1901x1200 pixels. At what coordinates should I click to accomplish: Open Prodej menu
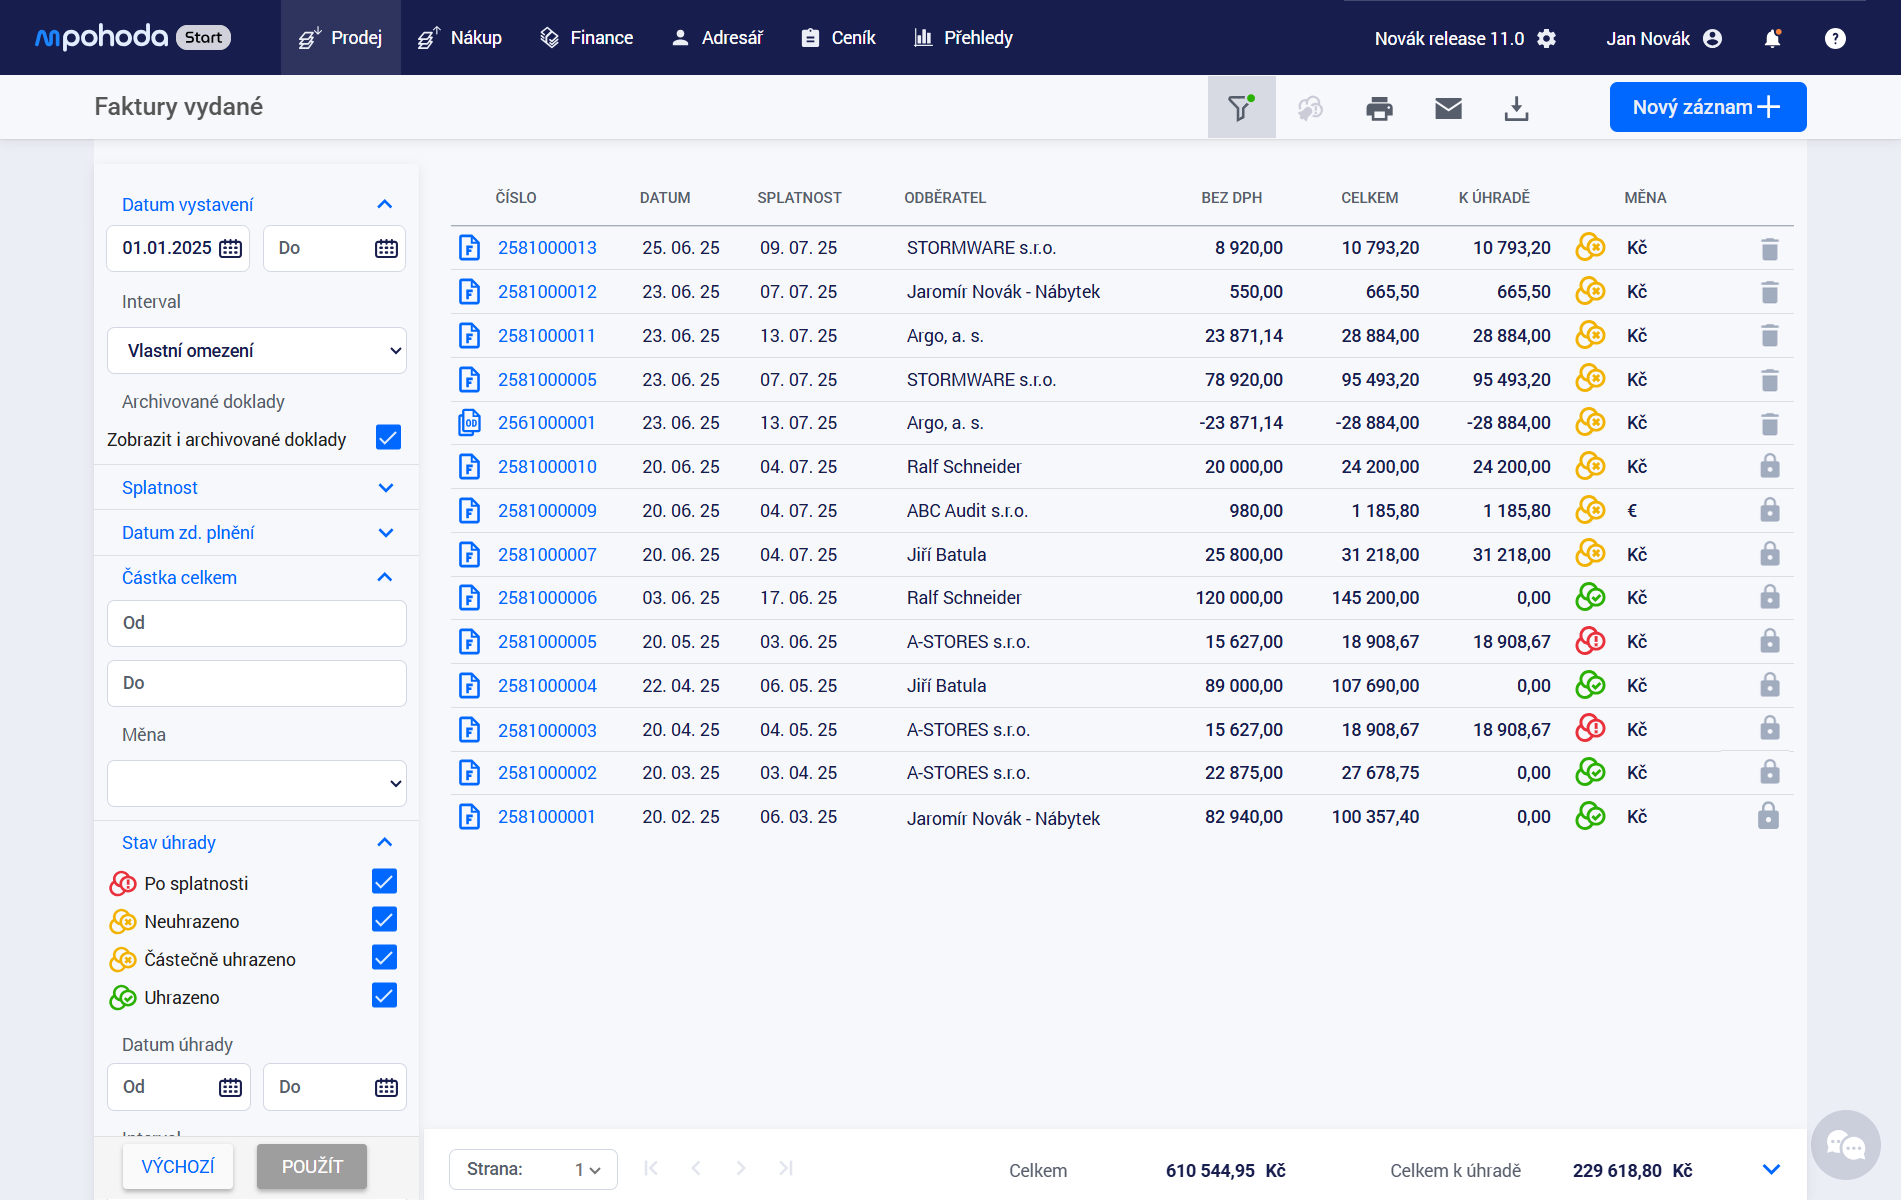pos(340,38)
